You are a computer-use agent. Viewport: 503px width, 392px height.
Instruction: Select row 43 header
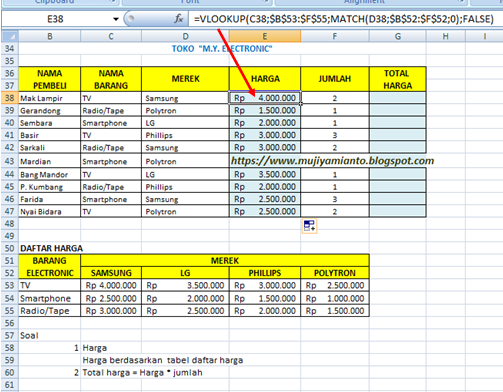coord(10,161)
